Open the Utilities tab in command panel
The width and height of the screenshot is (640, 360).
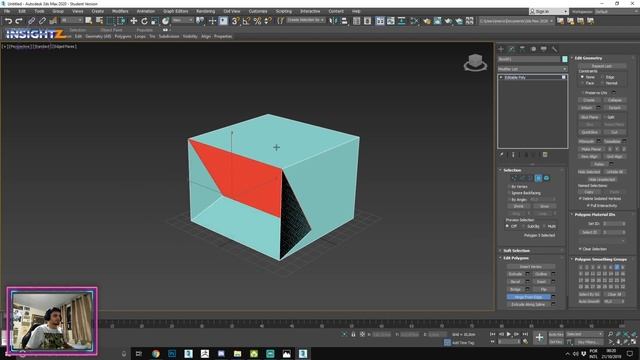tap(554, 49)
